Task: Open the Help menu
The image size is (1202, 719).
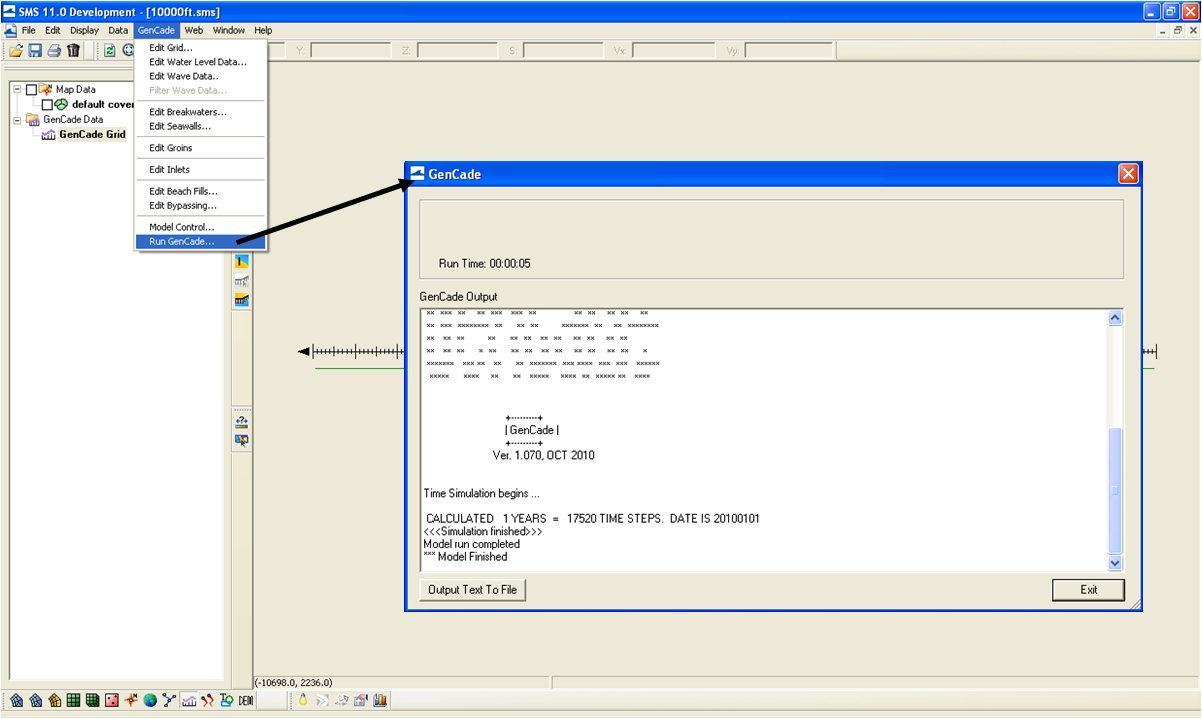Action: pyautogui.click(x=263, y=30)
